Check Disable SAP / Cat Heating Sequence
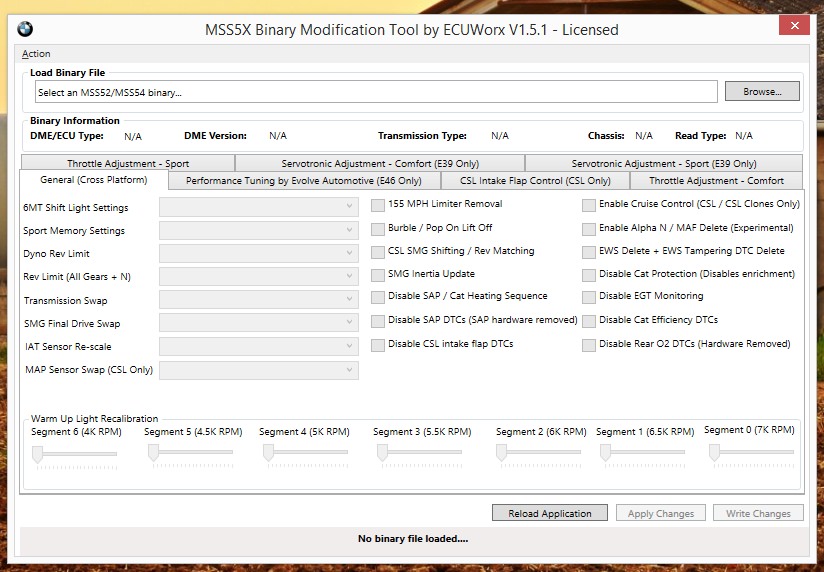This screenshot has width=824, height=572. (377, 297)
